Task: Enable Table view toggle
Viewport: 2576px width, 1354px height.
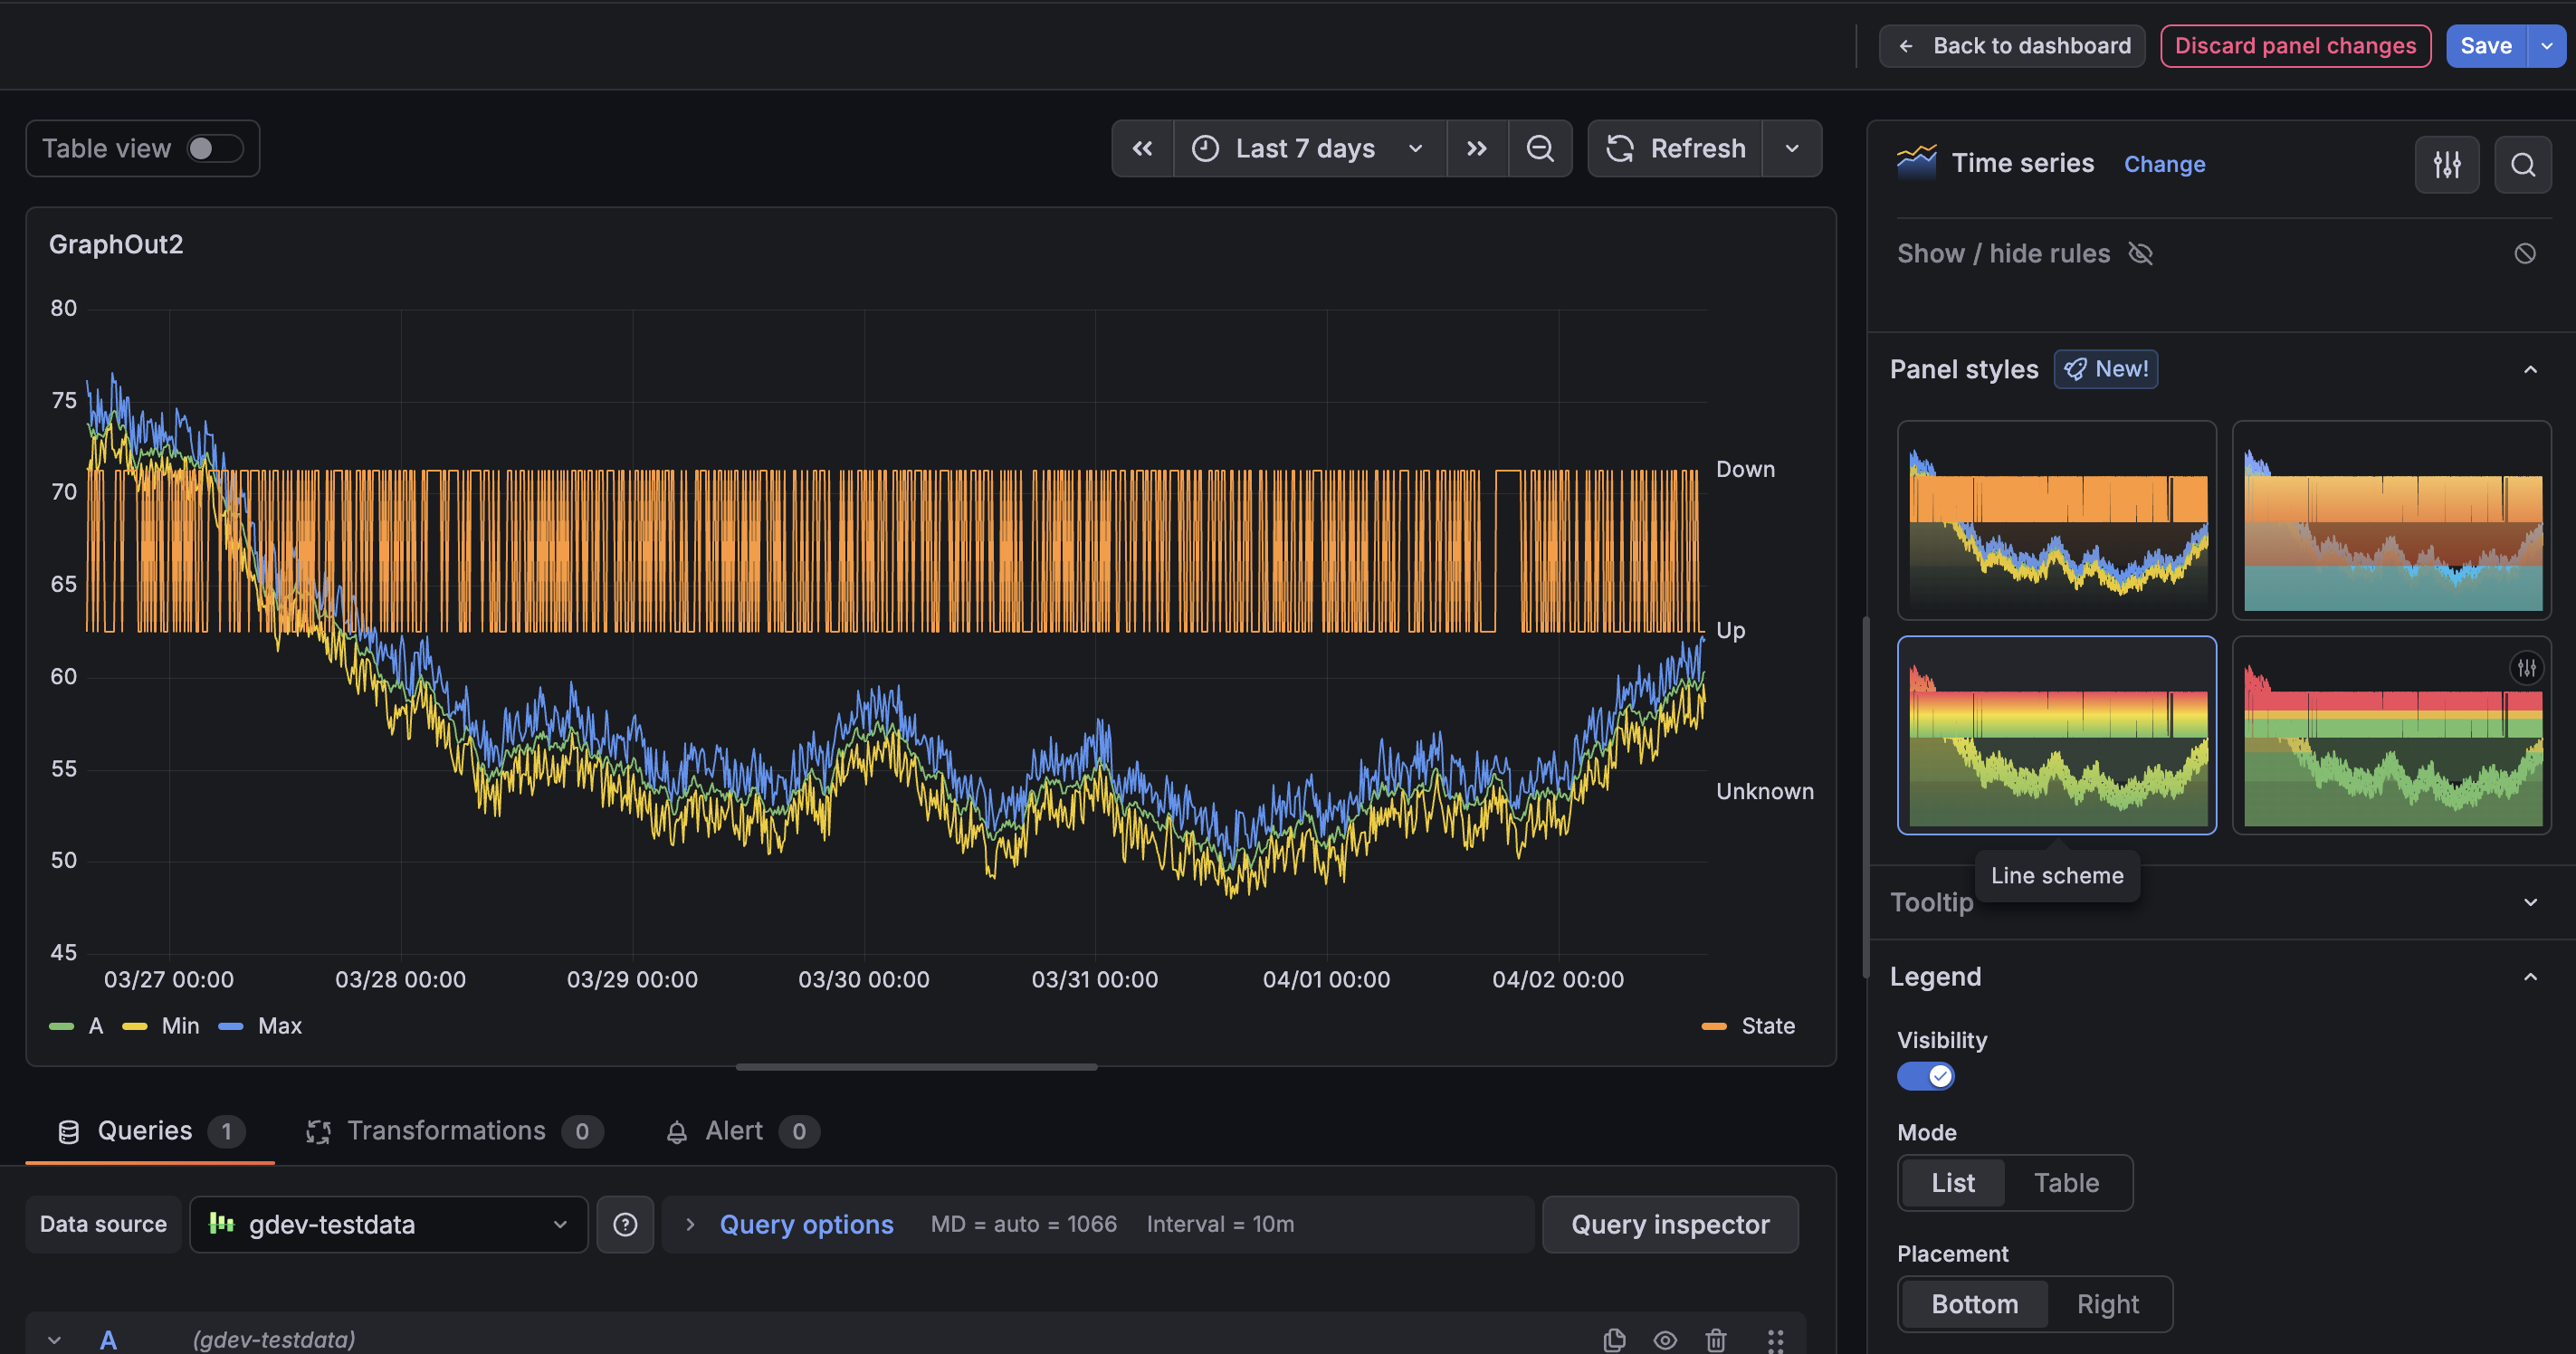Action: (215, 148)
